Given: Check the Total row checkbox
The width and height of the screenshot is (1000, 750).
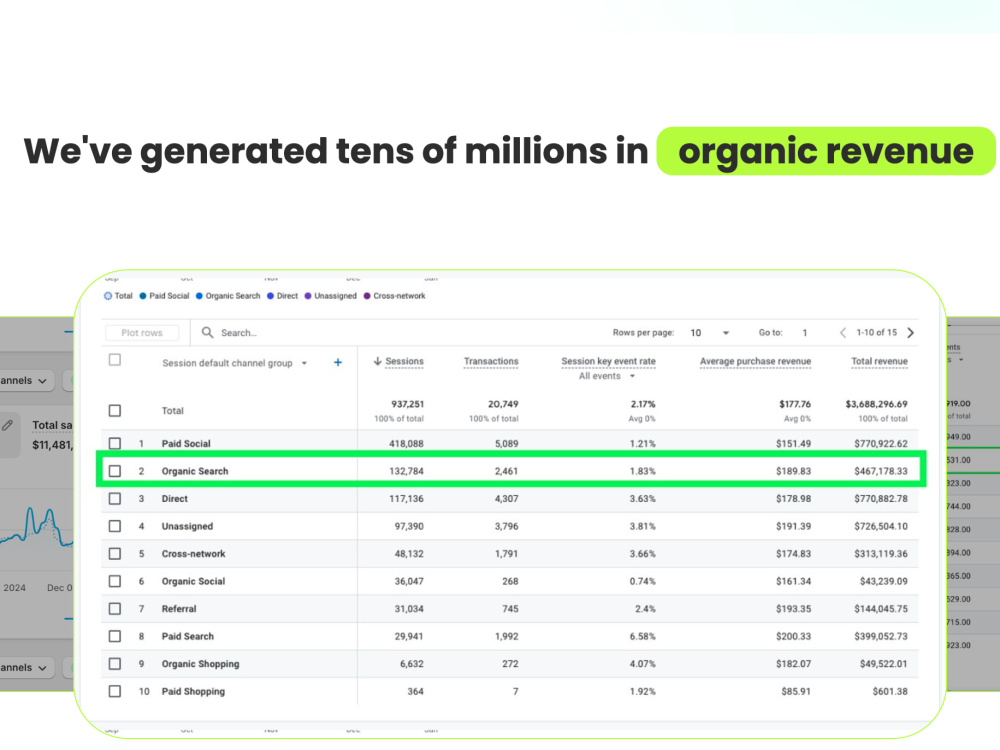Looking at the screenshot, I should 115,410.
